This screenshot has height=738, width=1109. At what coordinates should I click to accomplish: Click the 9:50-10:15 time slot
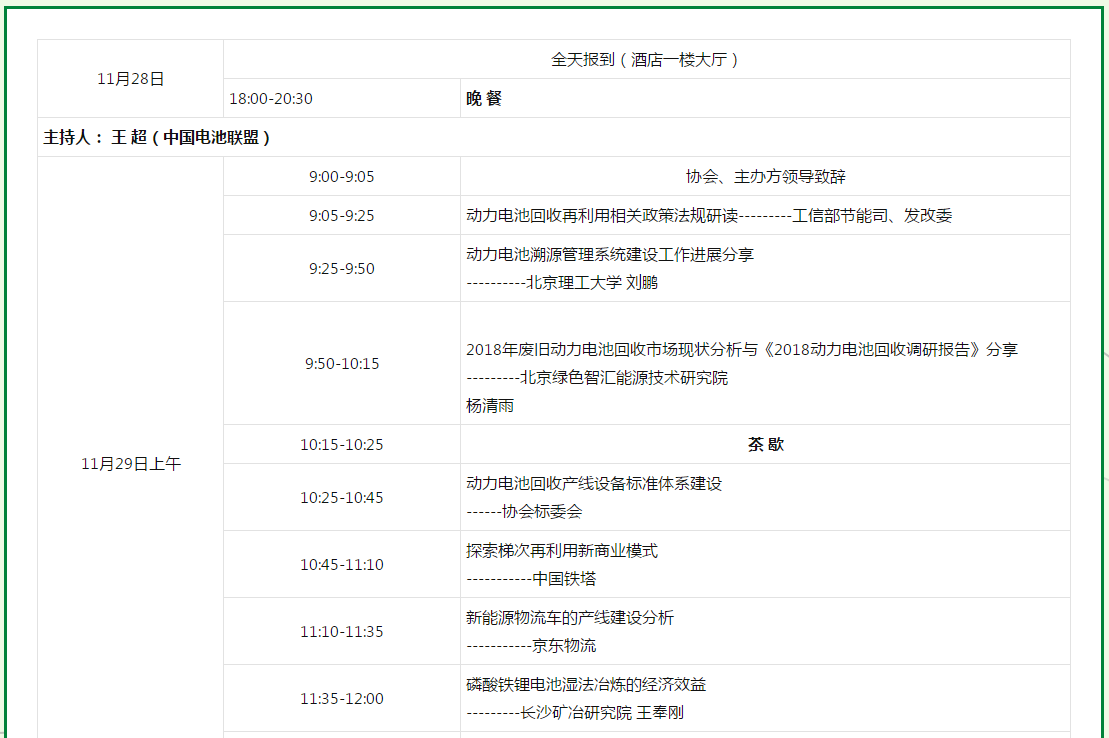[x=341, y=363]
